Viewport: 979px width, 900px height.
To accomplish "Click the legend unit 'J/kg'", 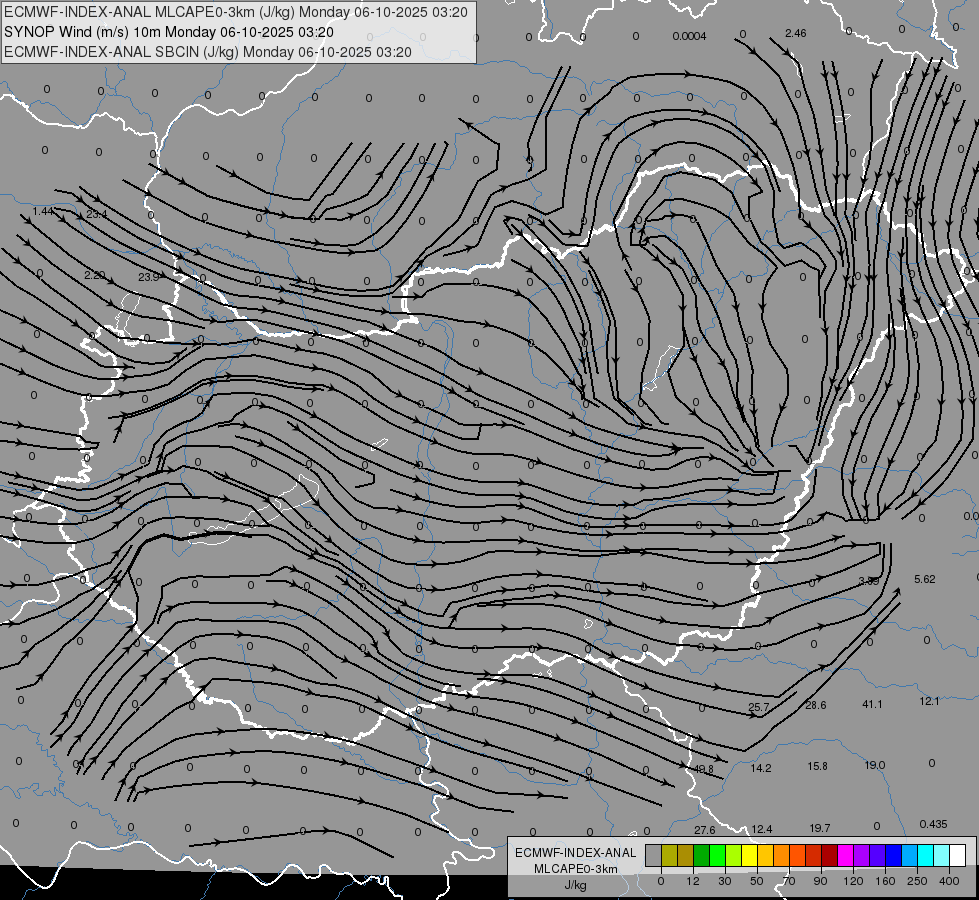I will pos(576,885).
